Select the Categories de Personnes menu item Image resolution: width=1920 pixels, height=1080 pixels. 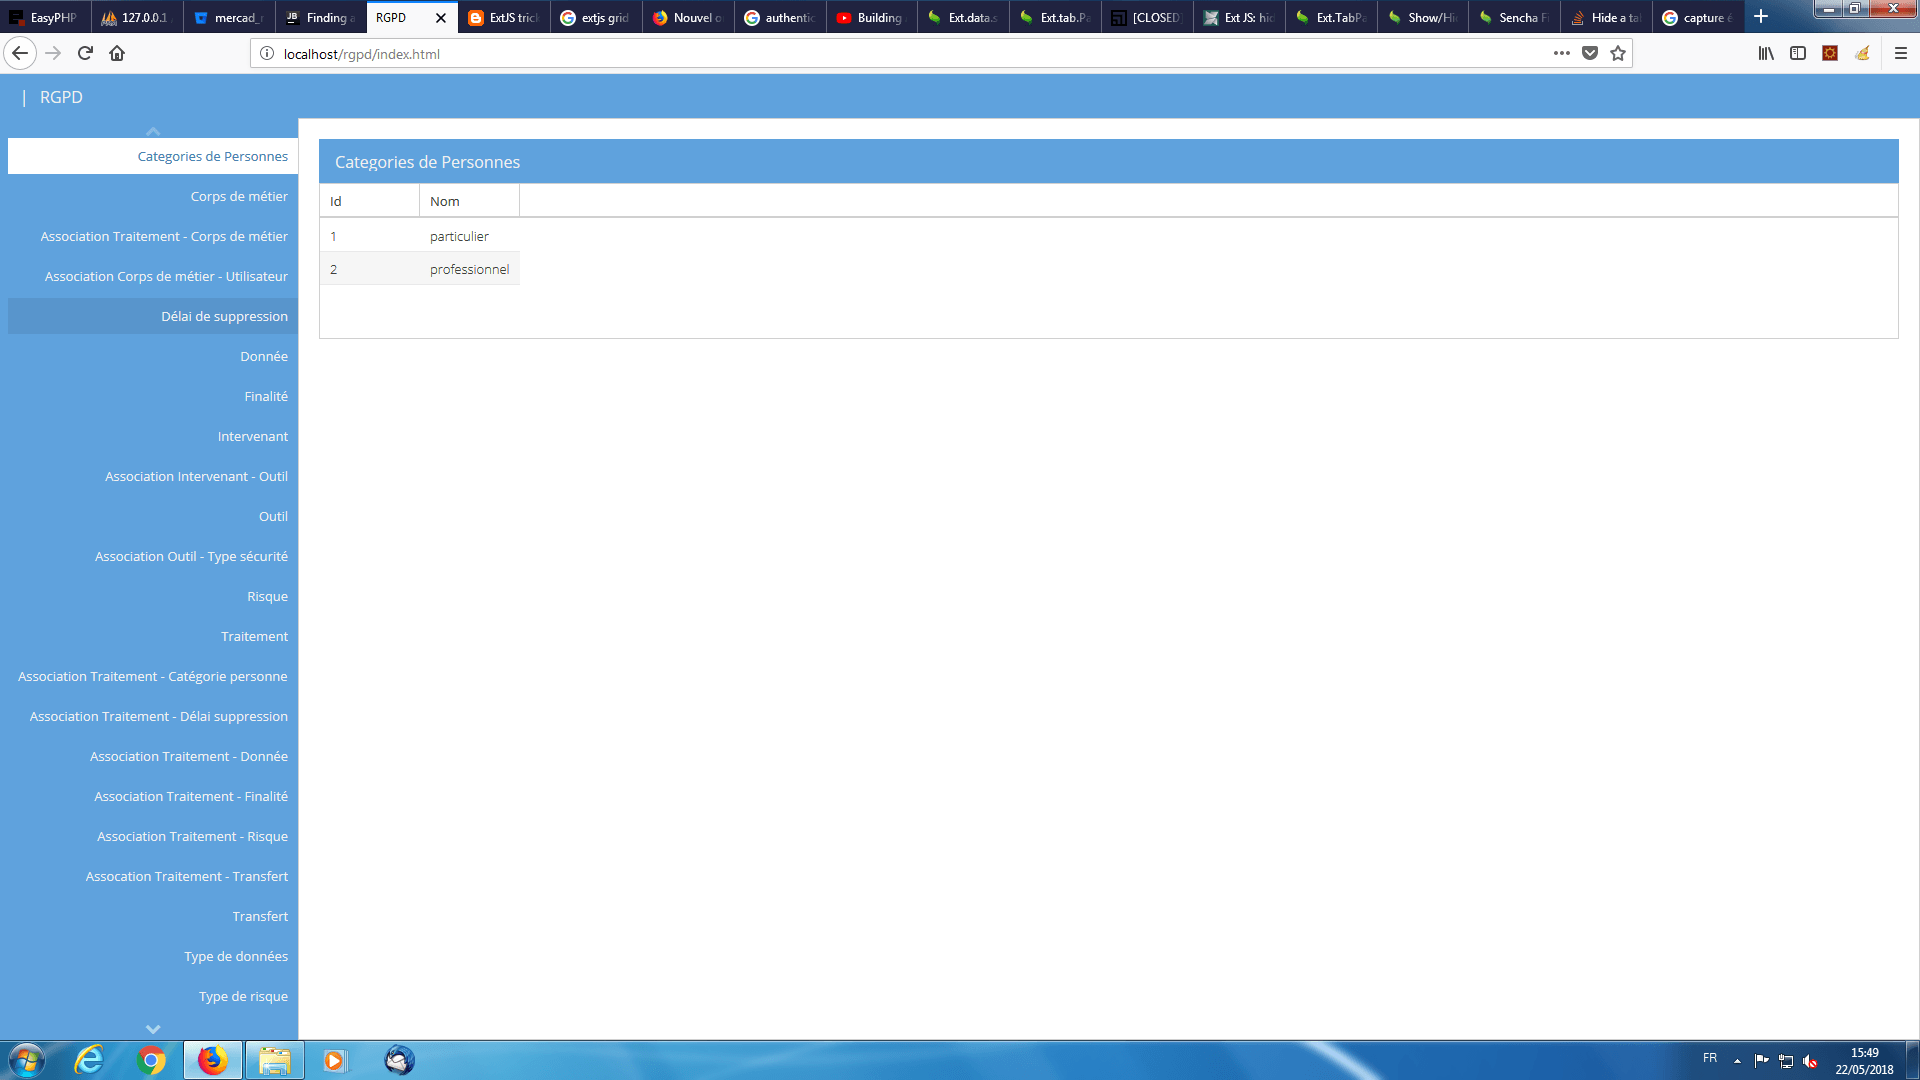point(152,154)
